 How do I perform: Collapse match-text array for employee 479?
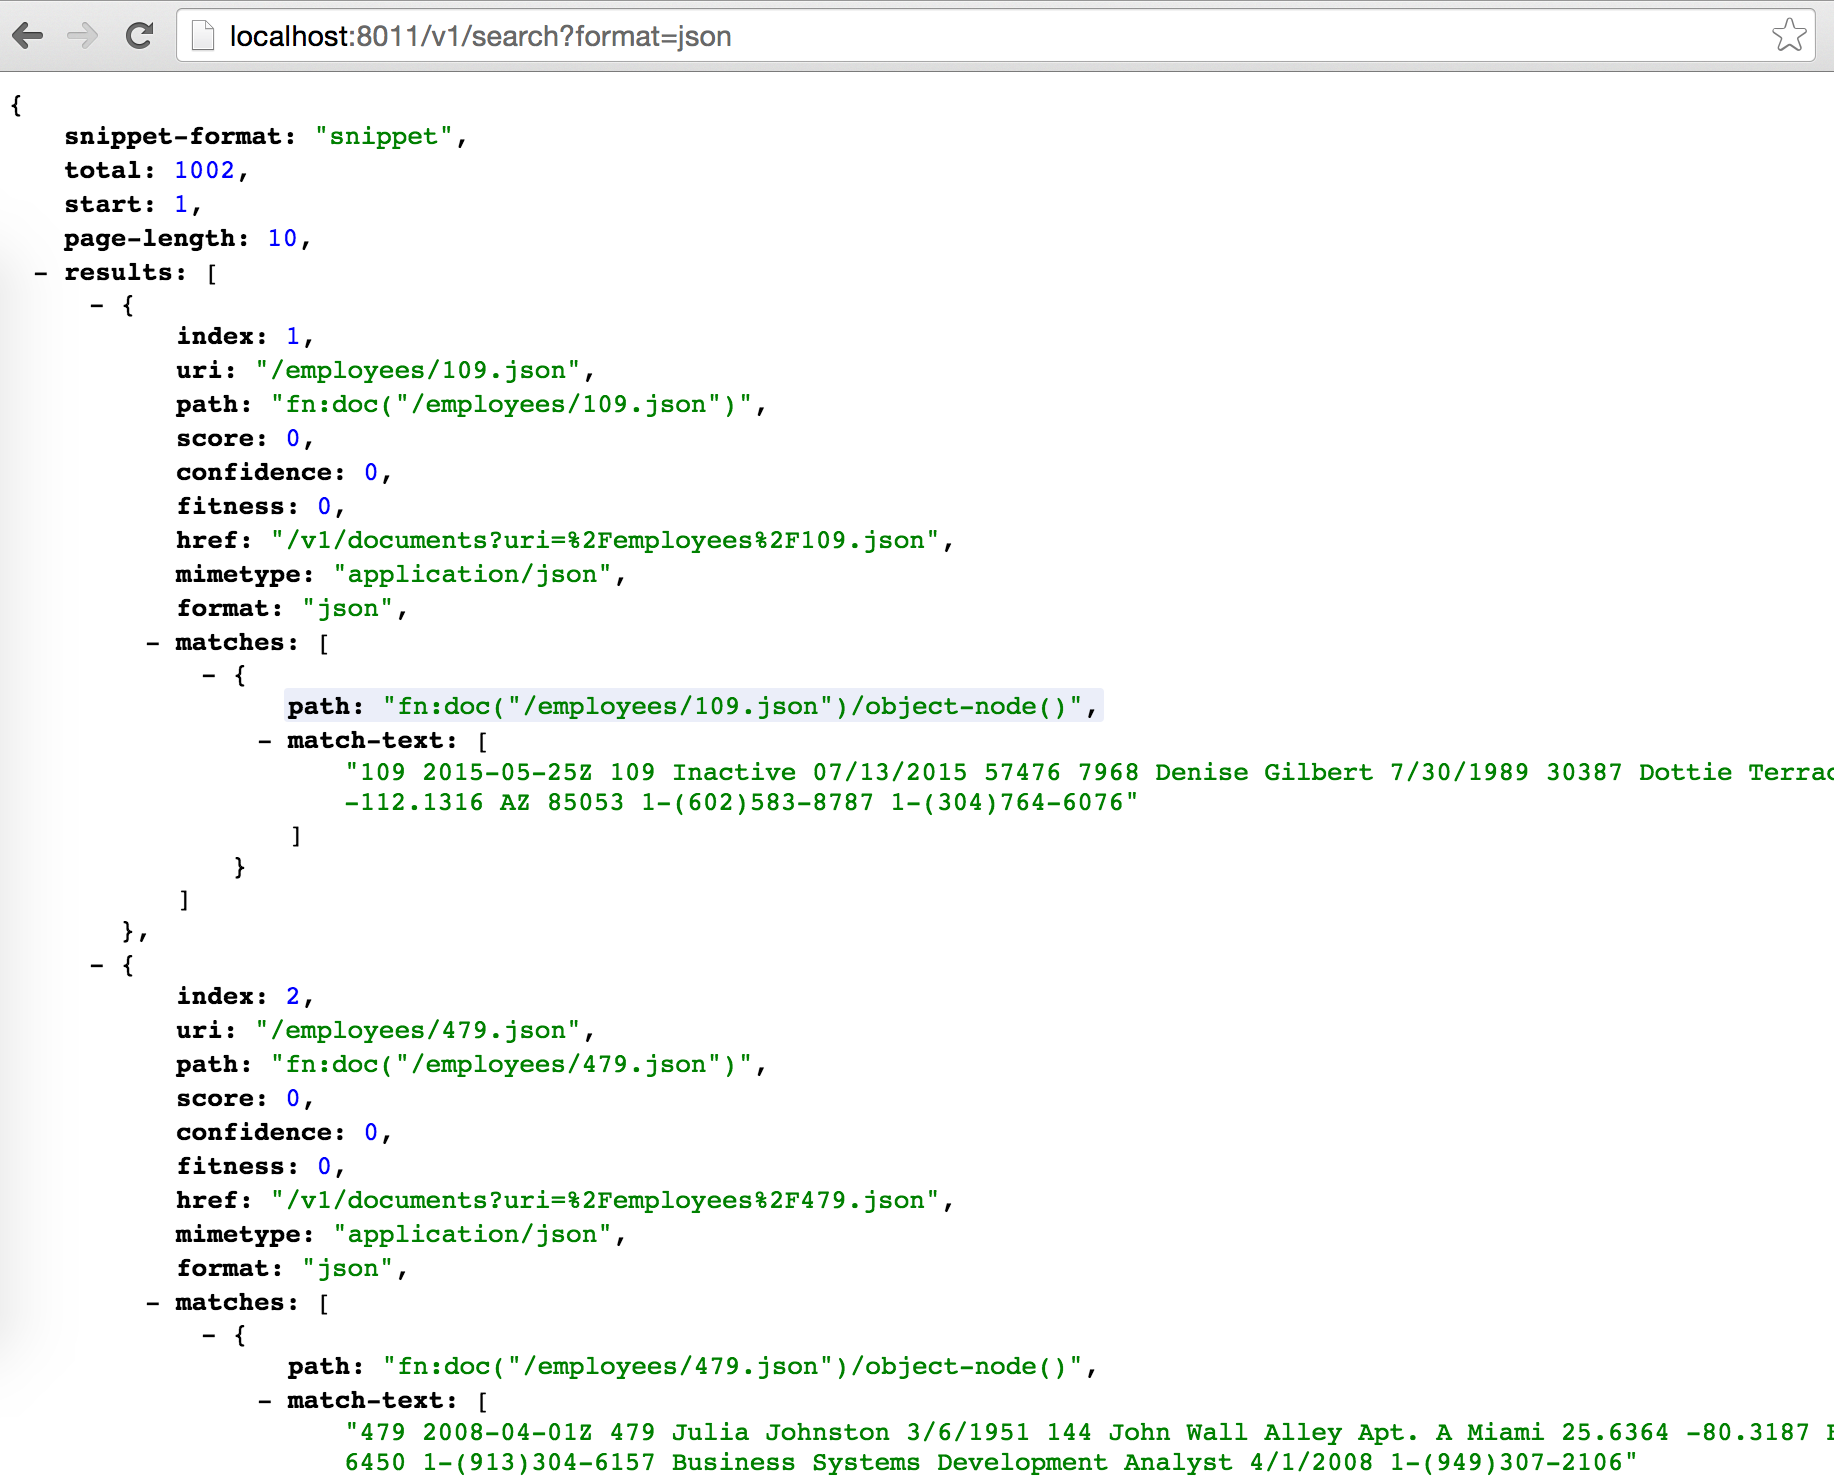point(265,1400)
